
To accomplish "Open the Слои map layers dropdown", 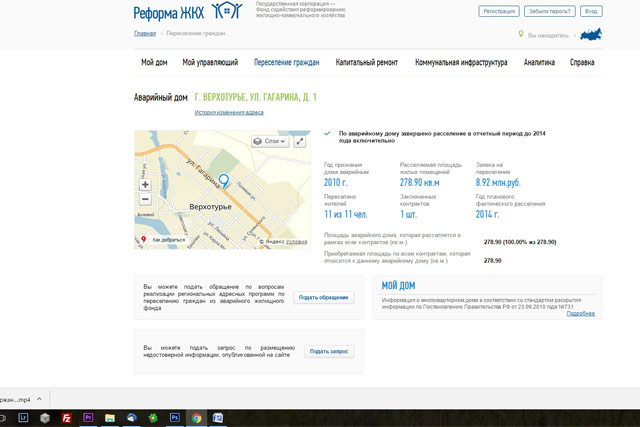I will click(x=269, y=142).
